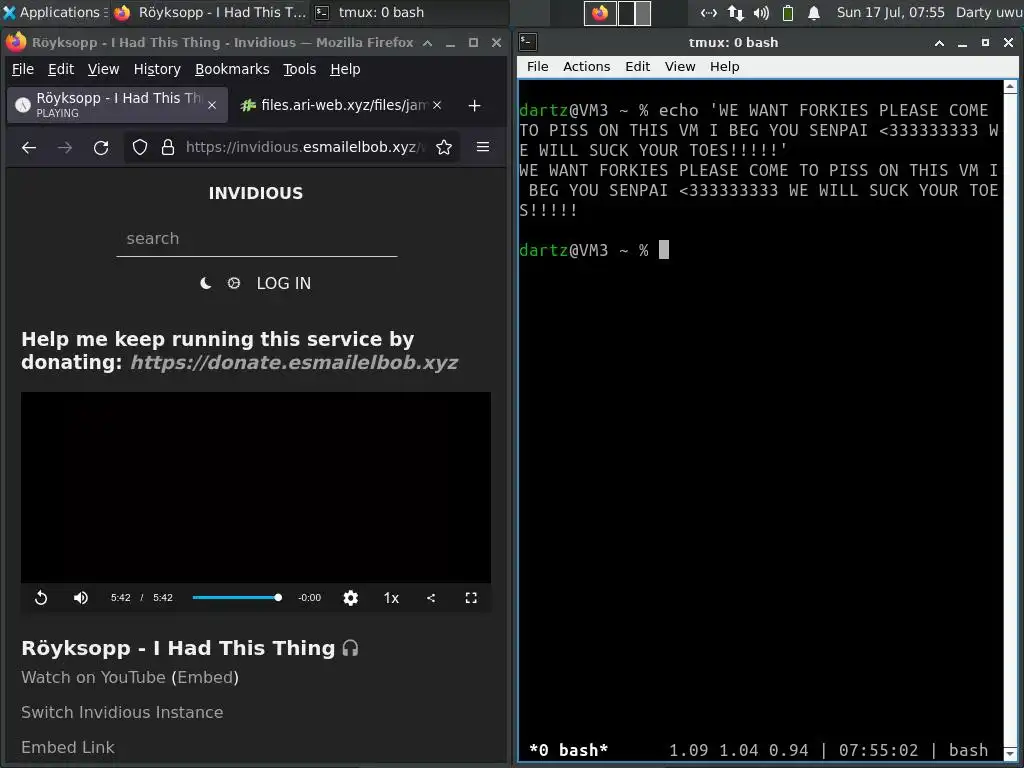Image resolution: width=1024 pixels, height=768 pixels.
Task: Toggle the remaining time display -0:00
Action: click(310, 598)
